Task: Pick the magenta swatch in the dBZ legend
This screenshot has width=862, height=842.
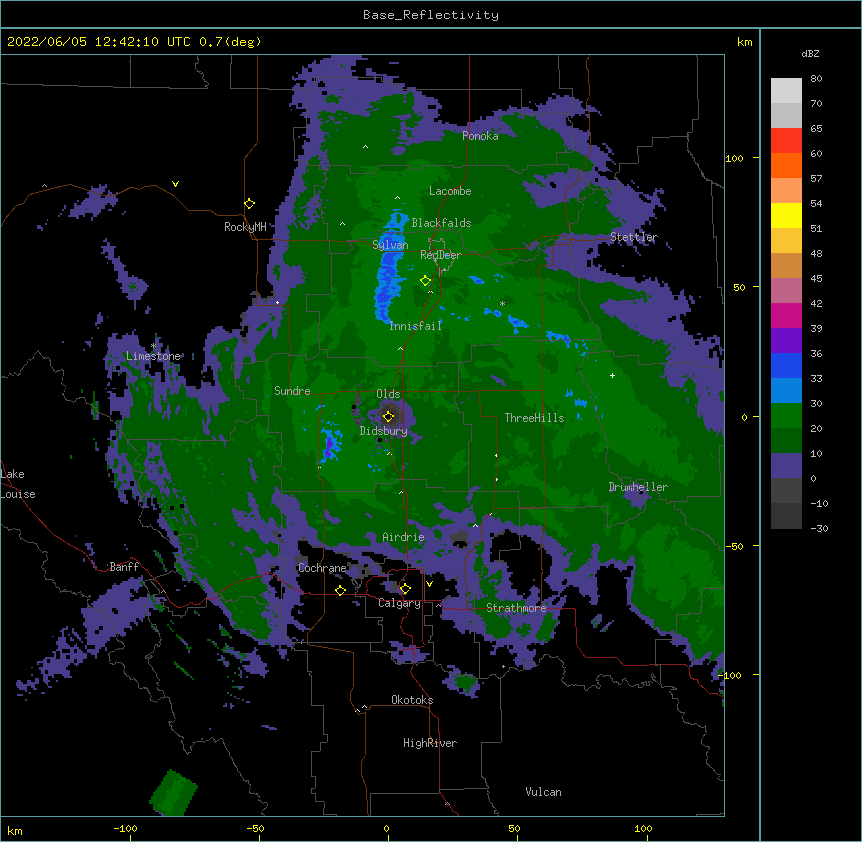Action: pos(786,315)
